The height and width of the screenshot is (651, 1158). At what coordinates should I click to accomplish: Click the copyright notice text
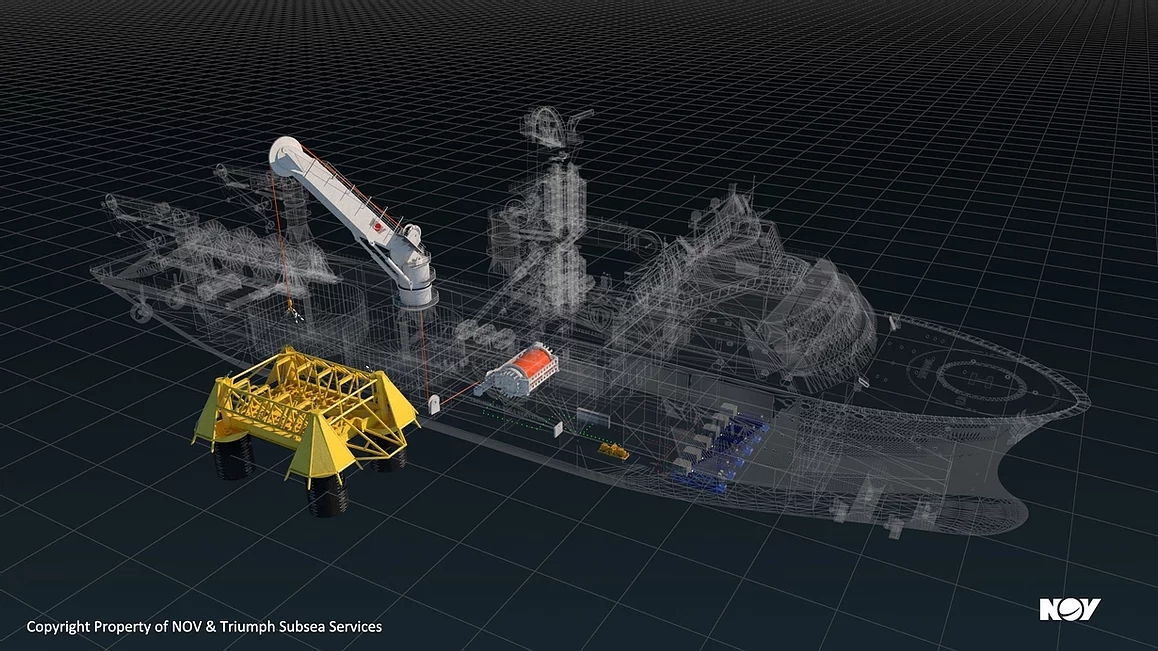pos(204,627)
